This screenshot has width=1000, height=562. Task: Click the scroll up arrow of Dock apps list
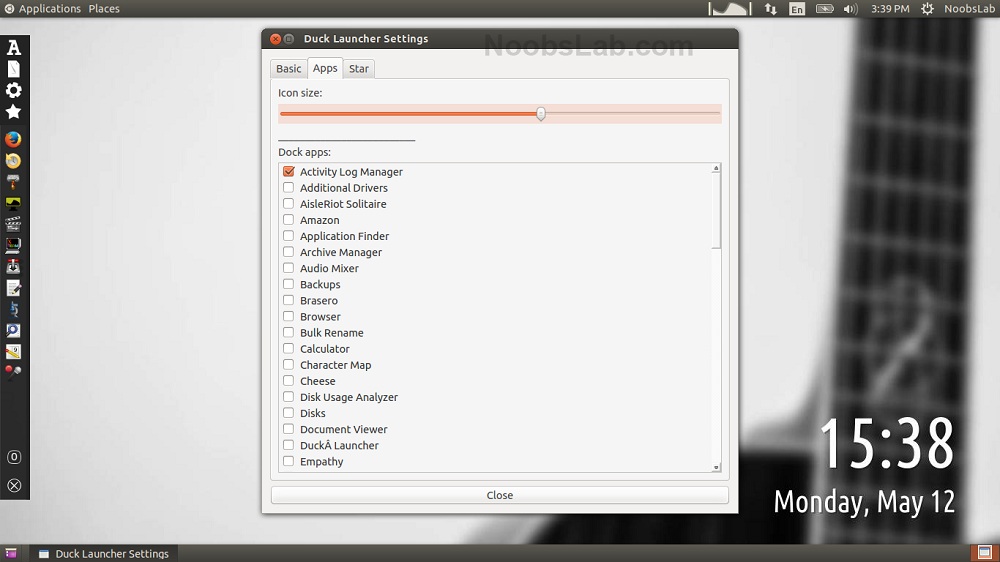[x=716, y=168]
